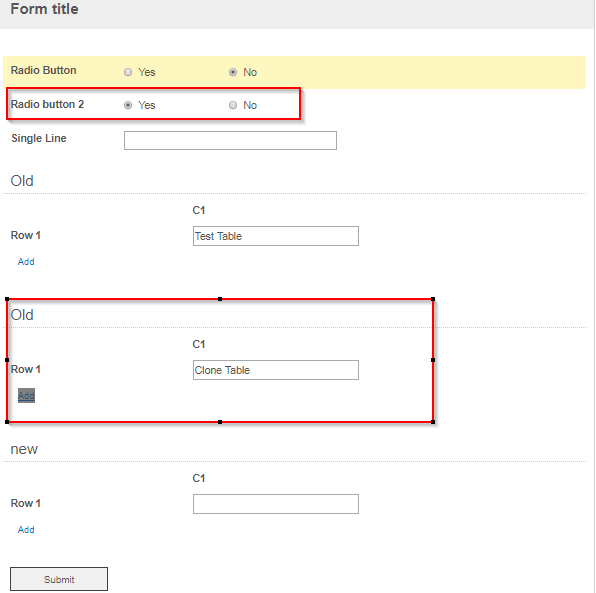Click the field containing Clone Table
The height and width of the screenshot is (593, 596).
[276, 370]
